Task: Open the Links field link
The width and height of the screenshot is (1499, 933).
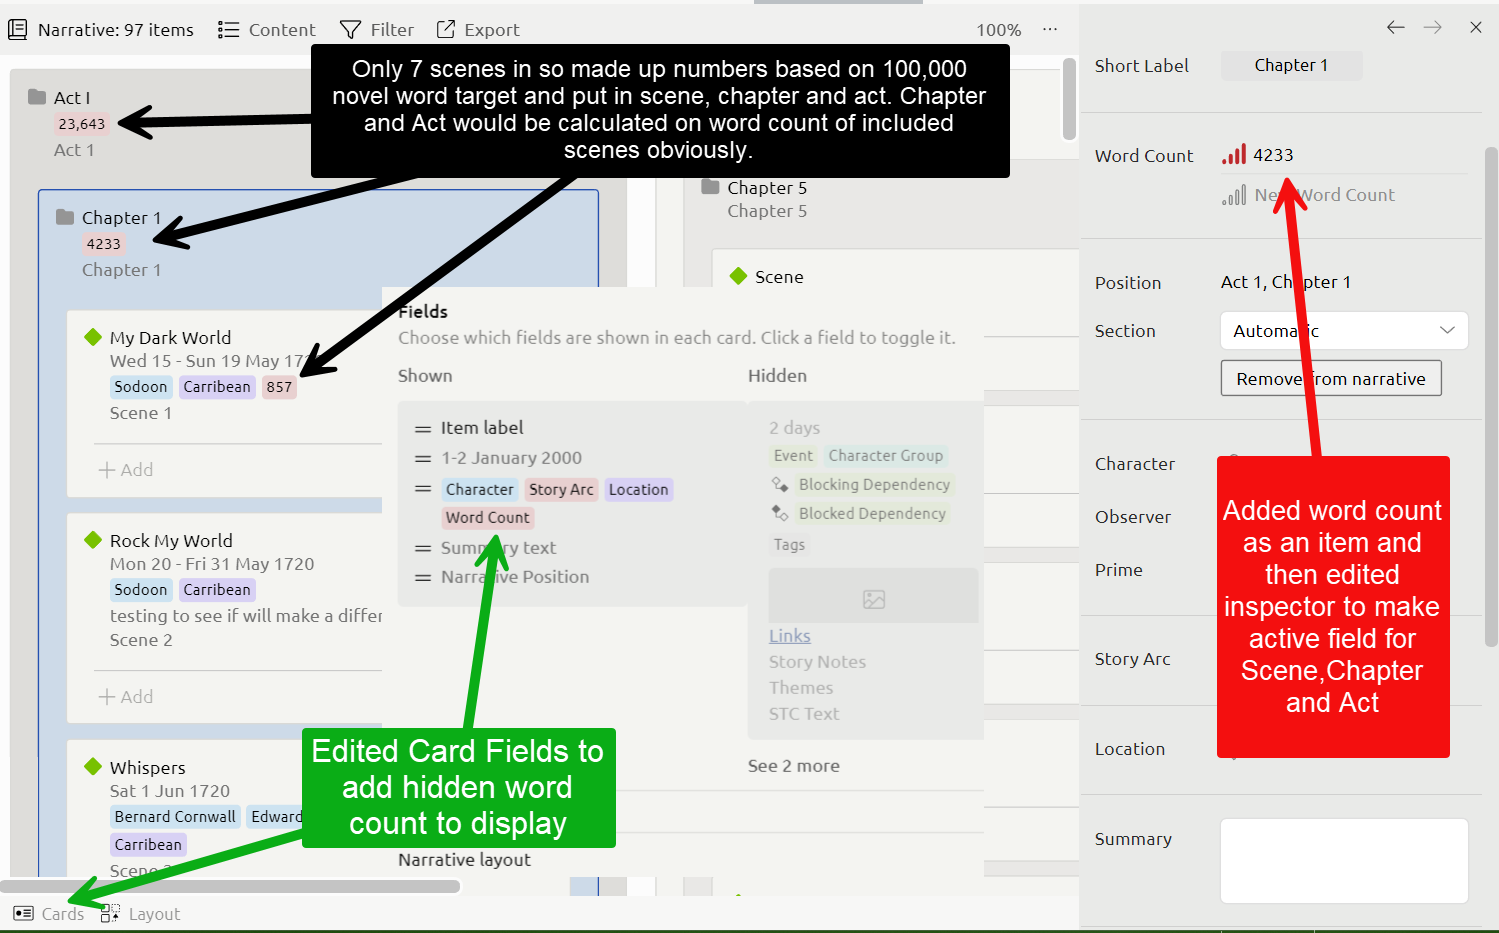Action: (x=789, y=636)
